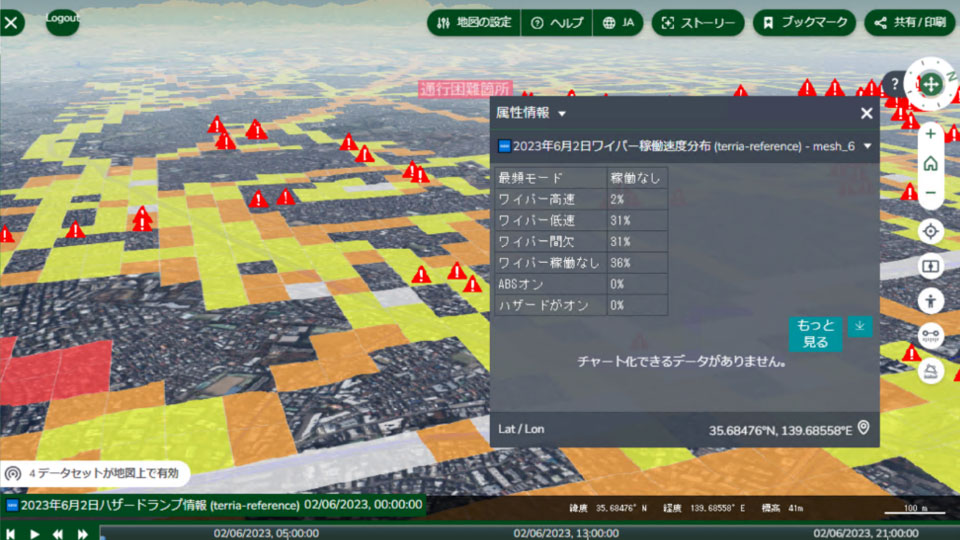Viewport: 960px width, 540px height.
Task: Select the ワイパー間欠 row
Action: 582,241
